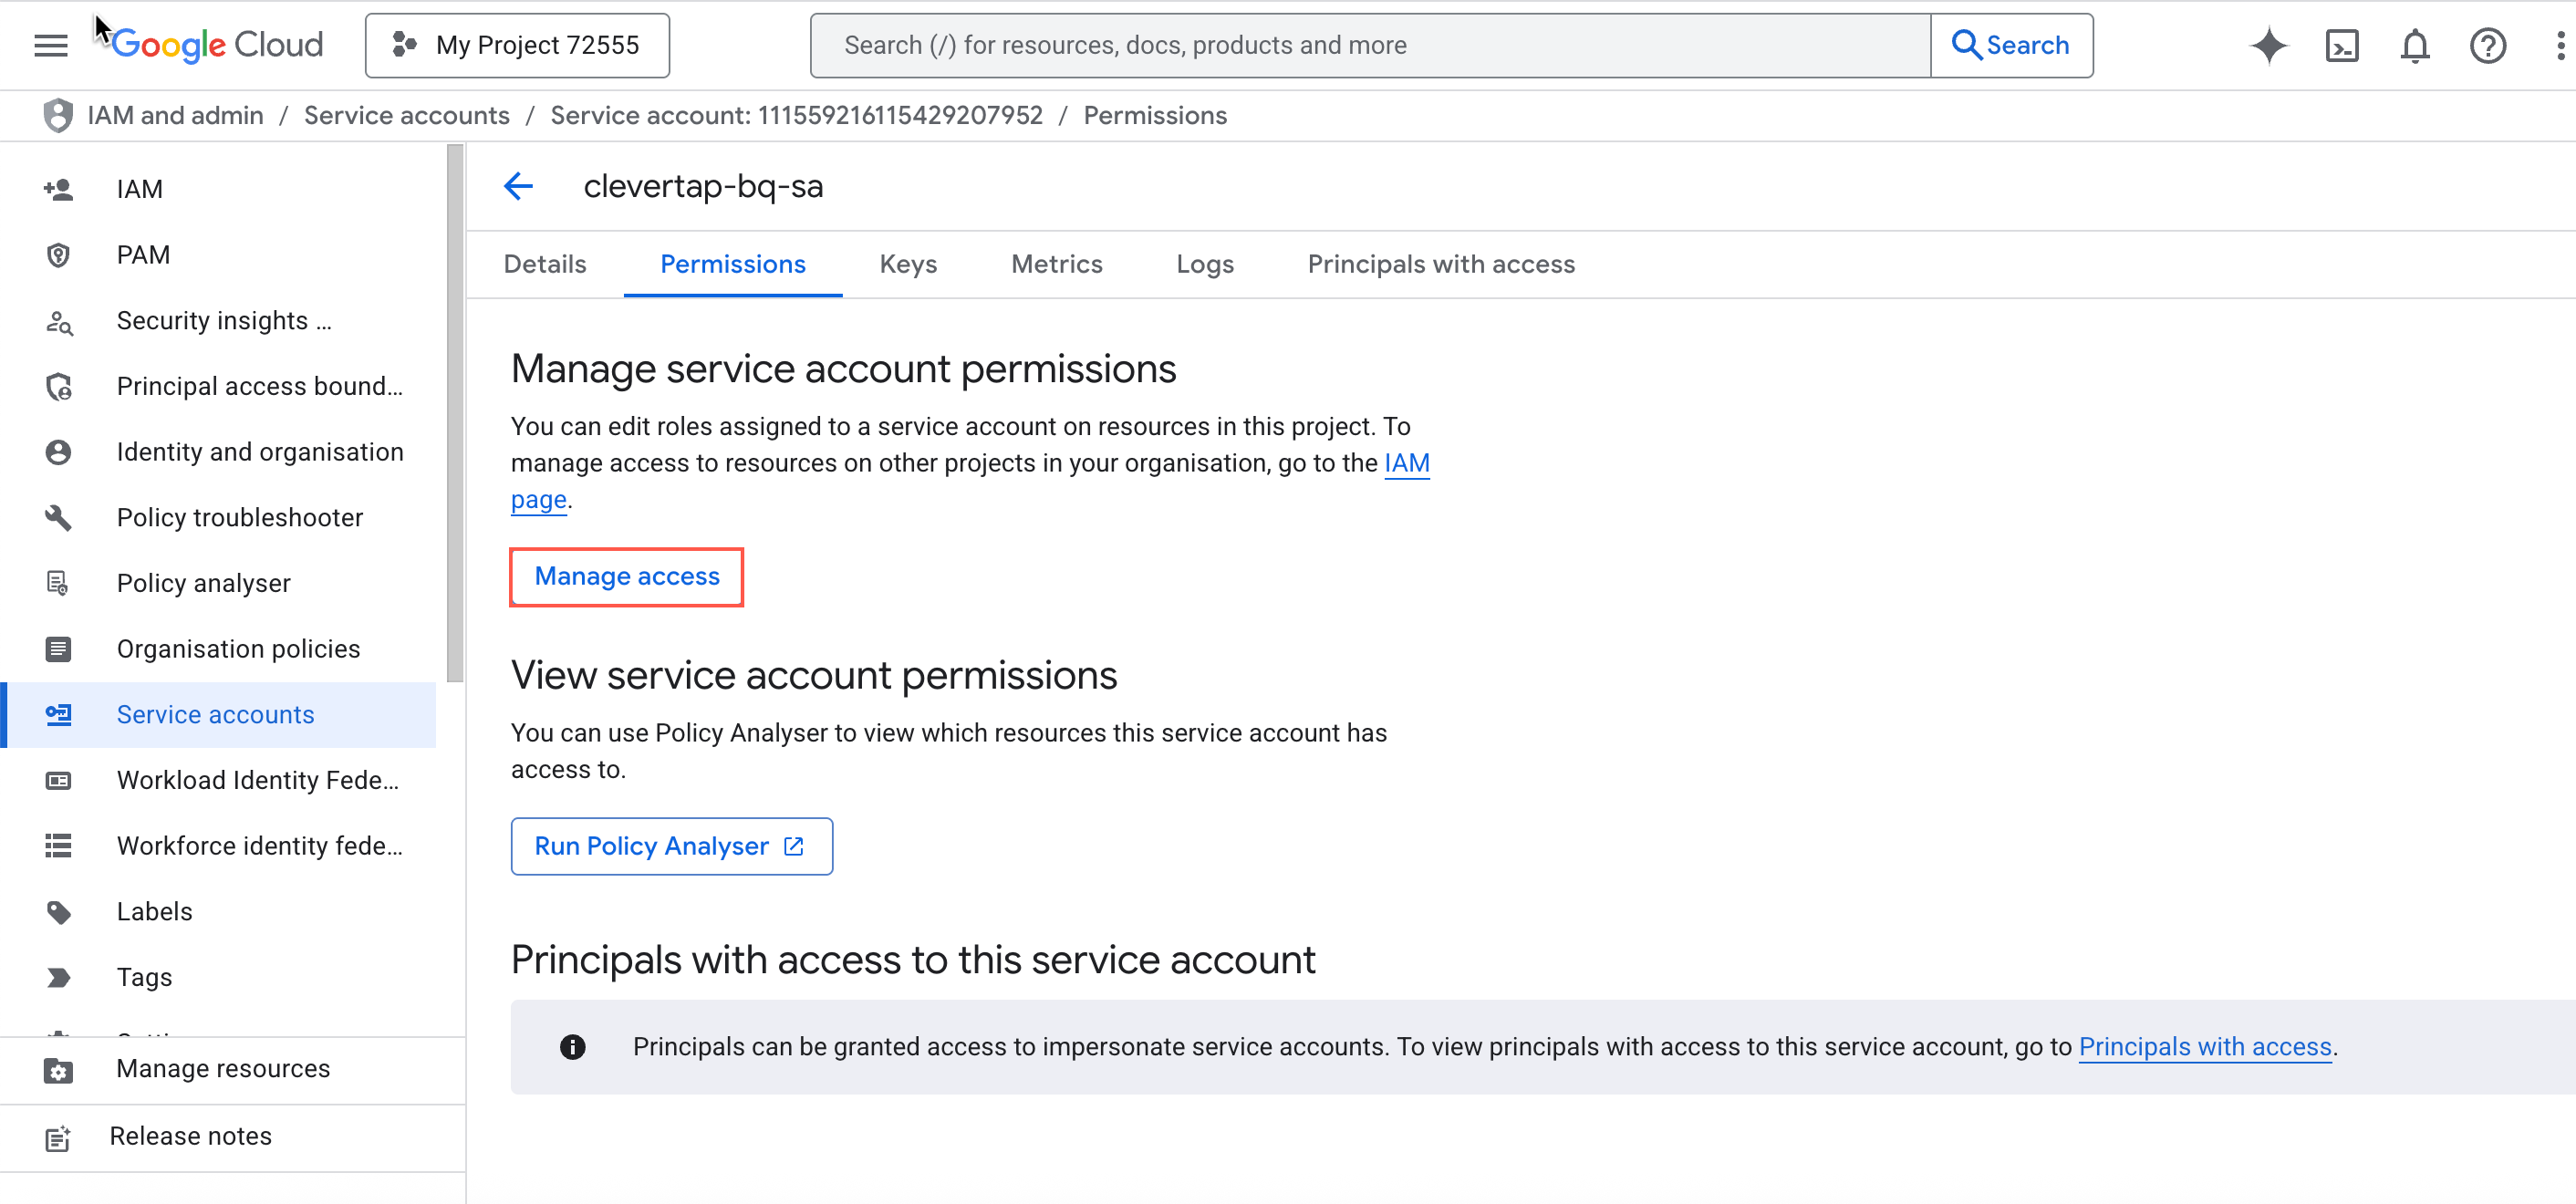Open the My Project 72555 project picker
Viewport: 2576px width, 1204px height.
[x=517, y=45]
